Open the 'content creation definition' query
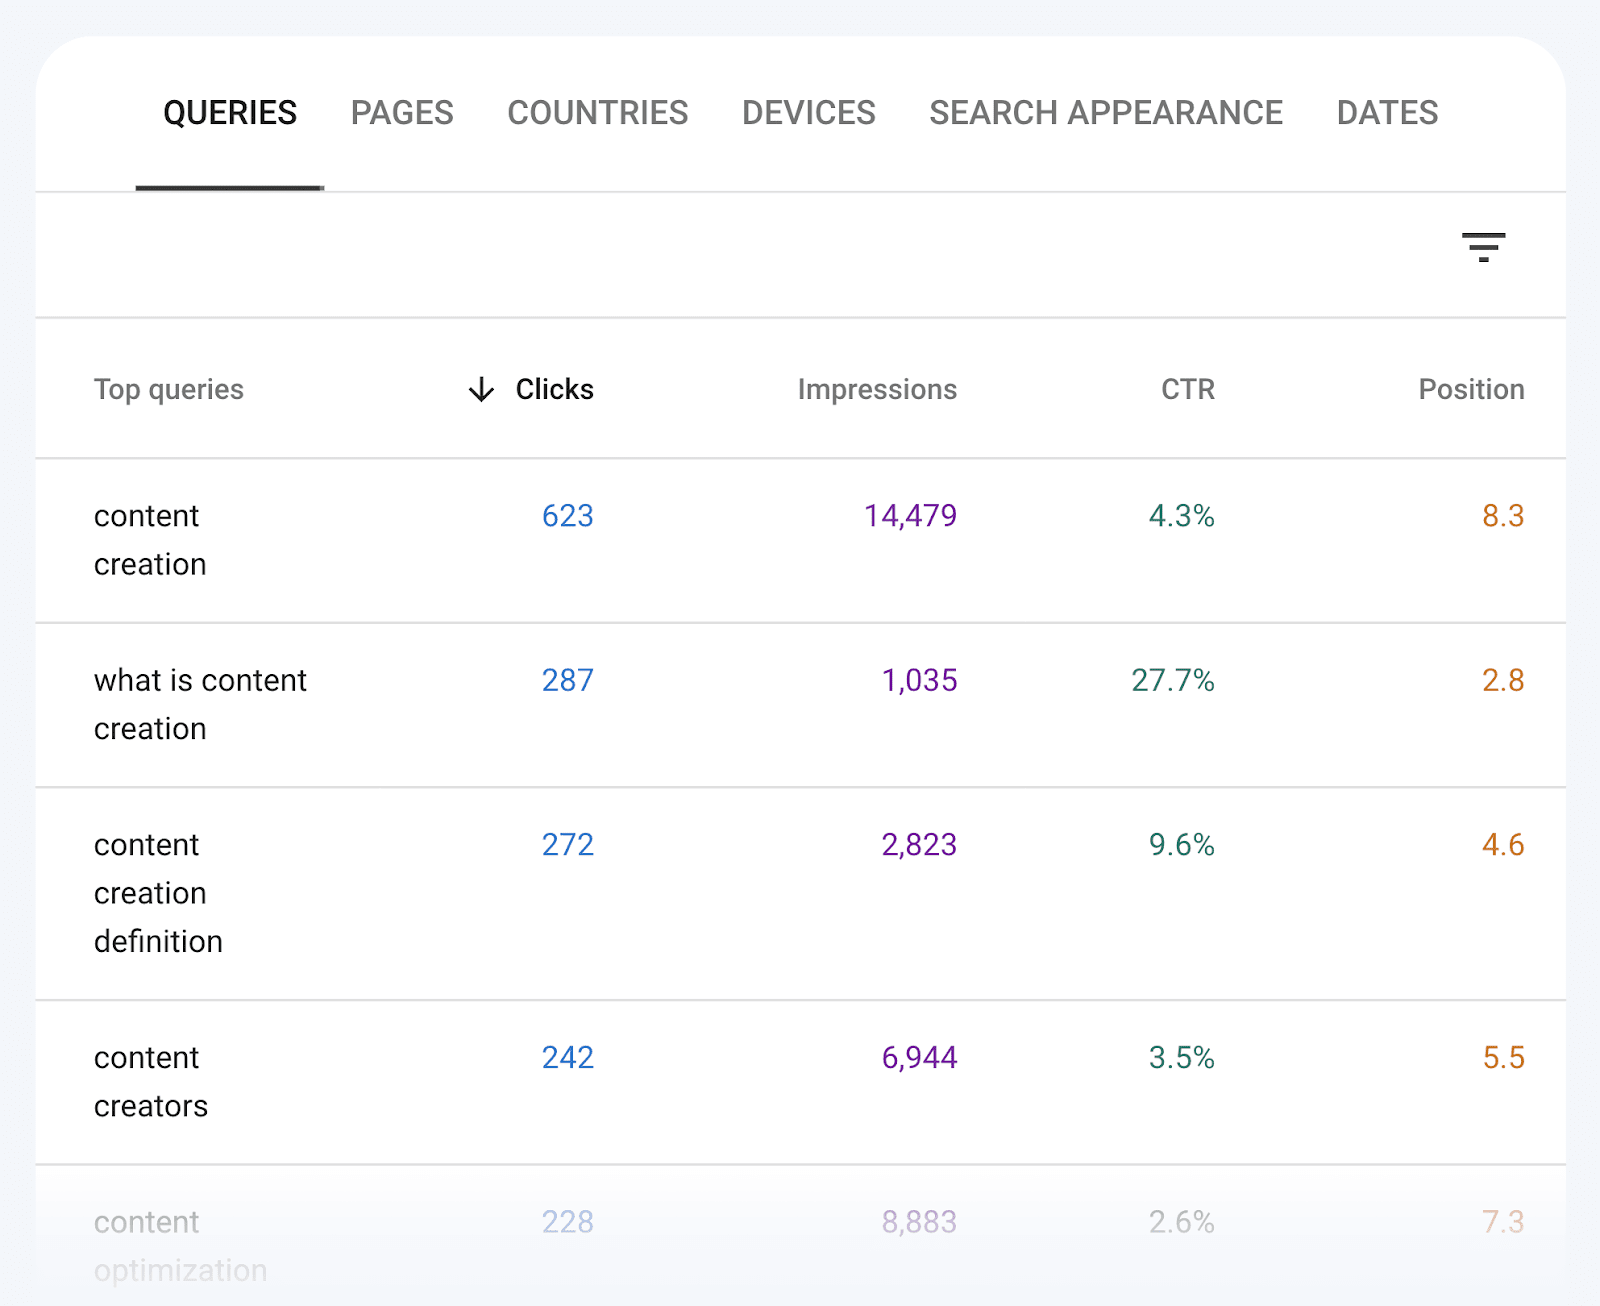The image size is (1600, 1306). pos(158,892)
